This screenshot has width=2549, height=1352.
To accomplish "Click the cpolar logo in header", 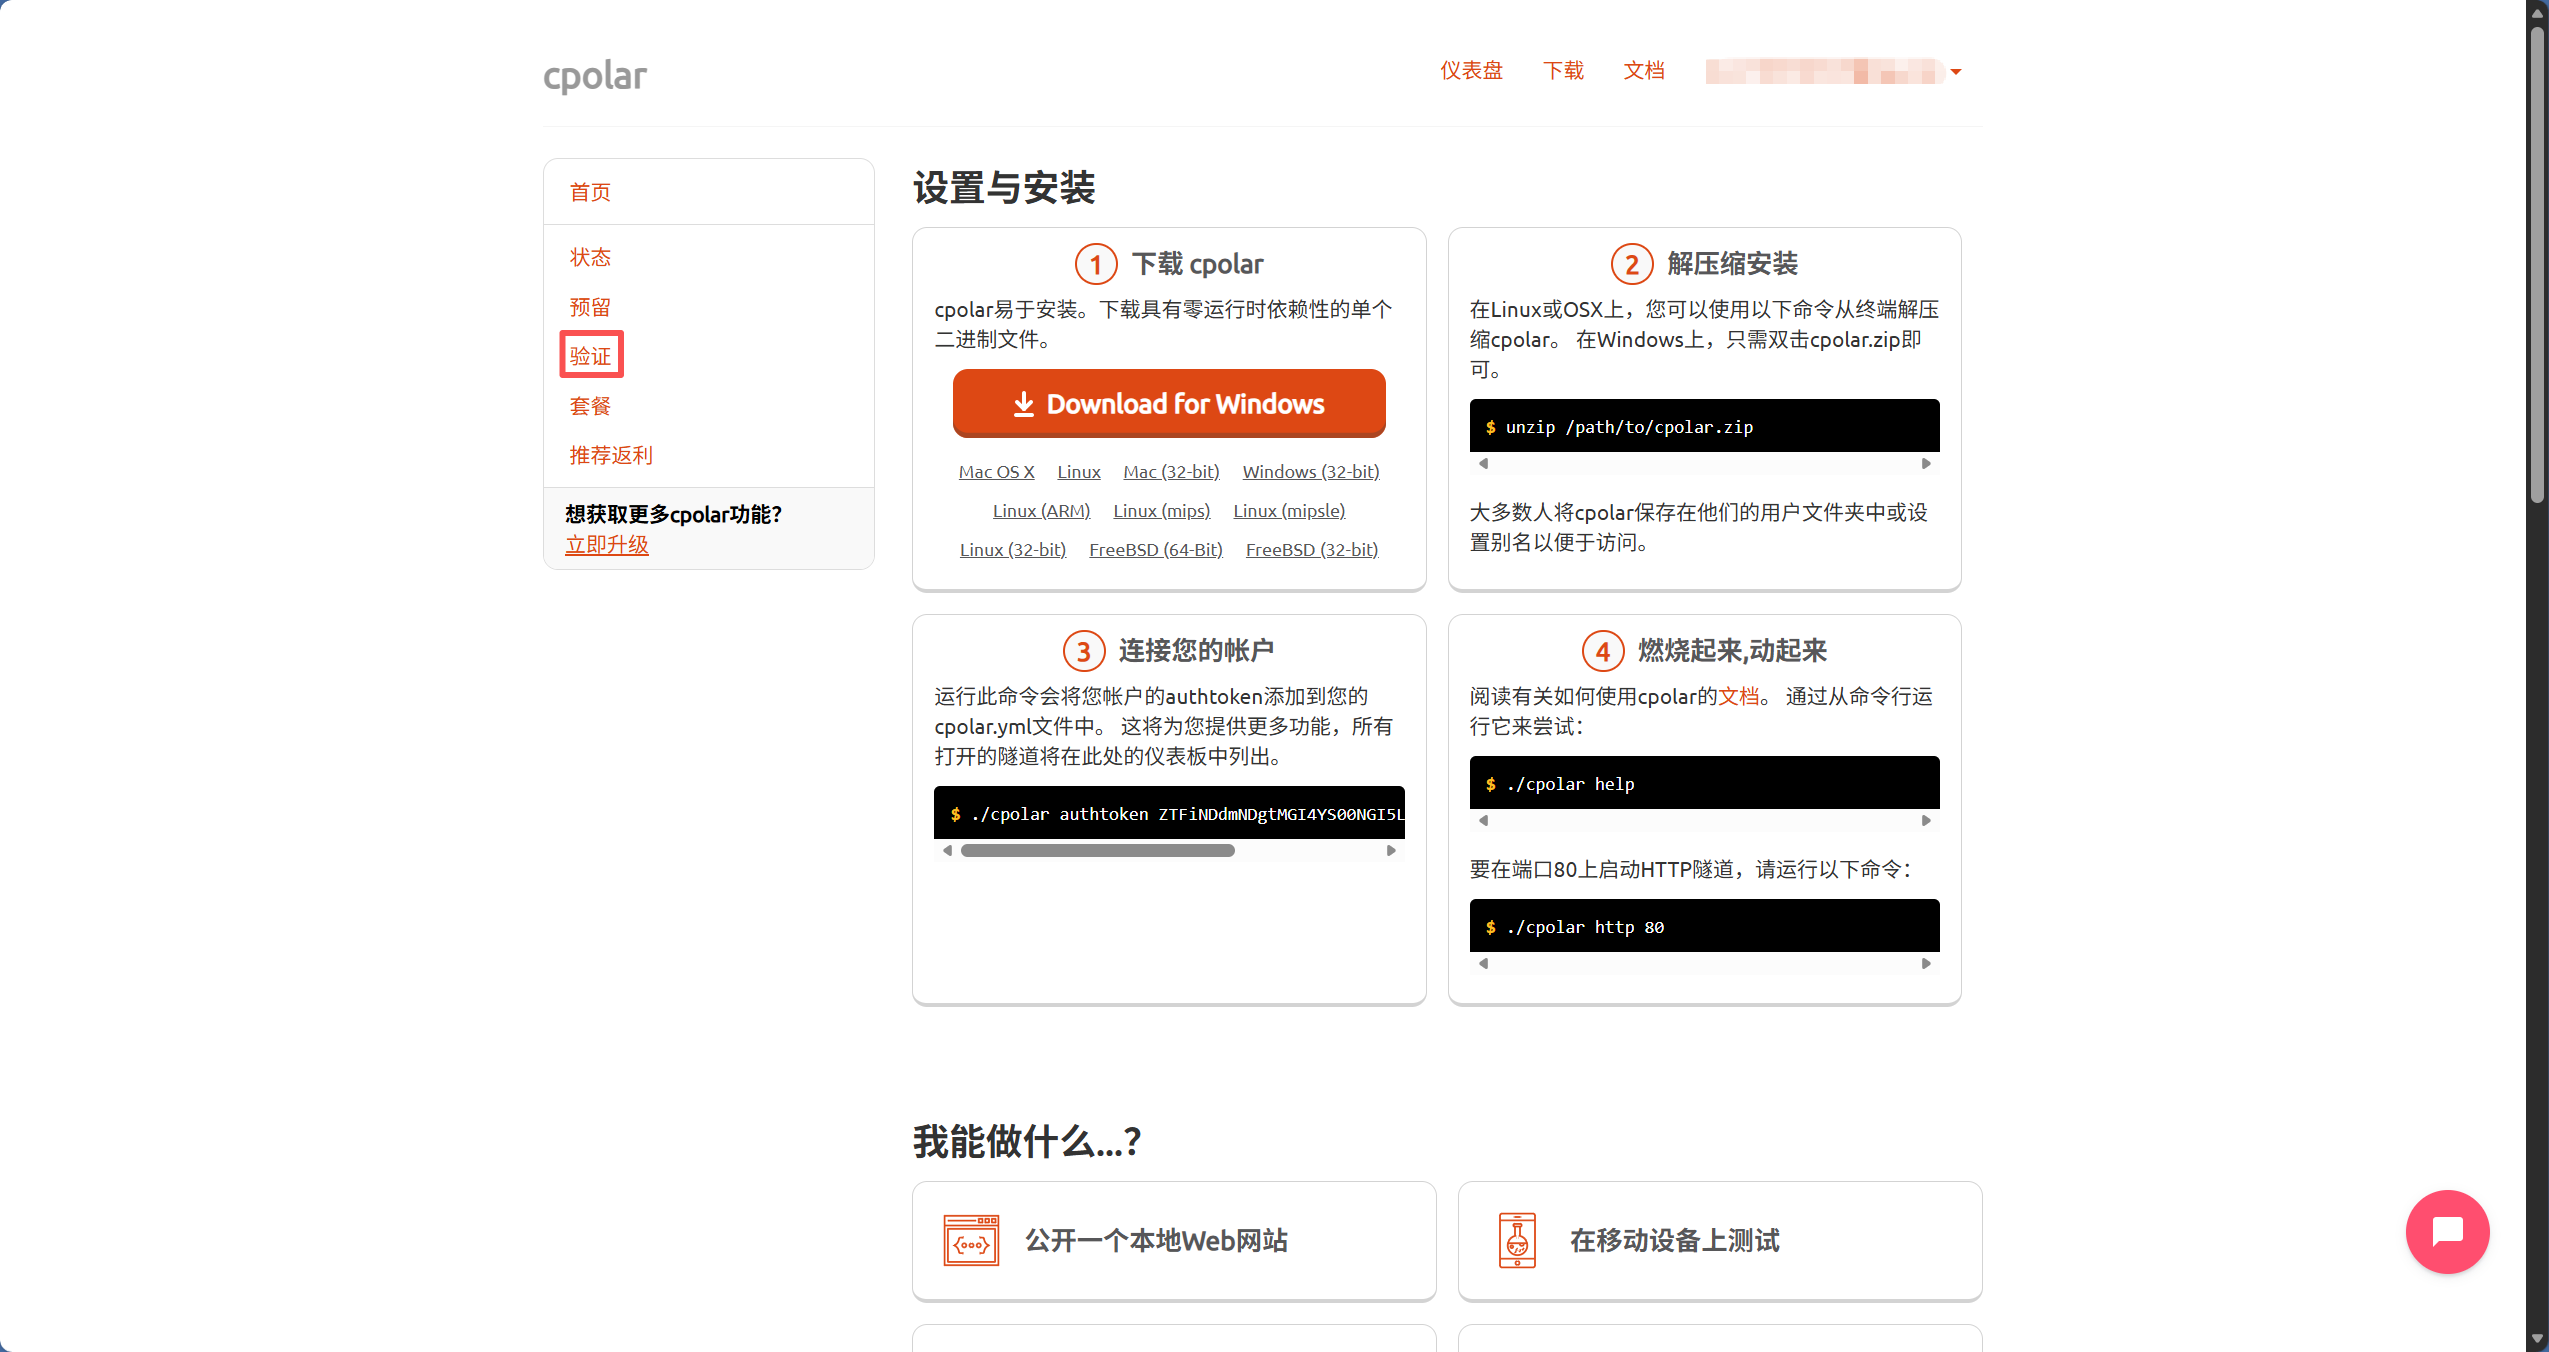I will coord(594,75).
